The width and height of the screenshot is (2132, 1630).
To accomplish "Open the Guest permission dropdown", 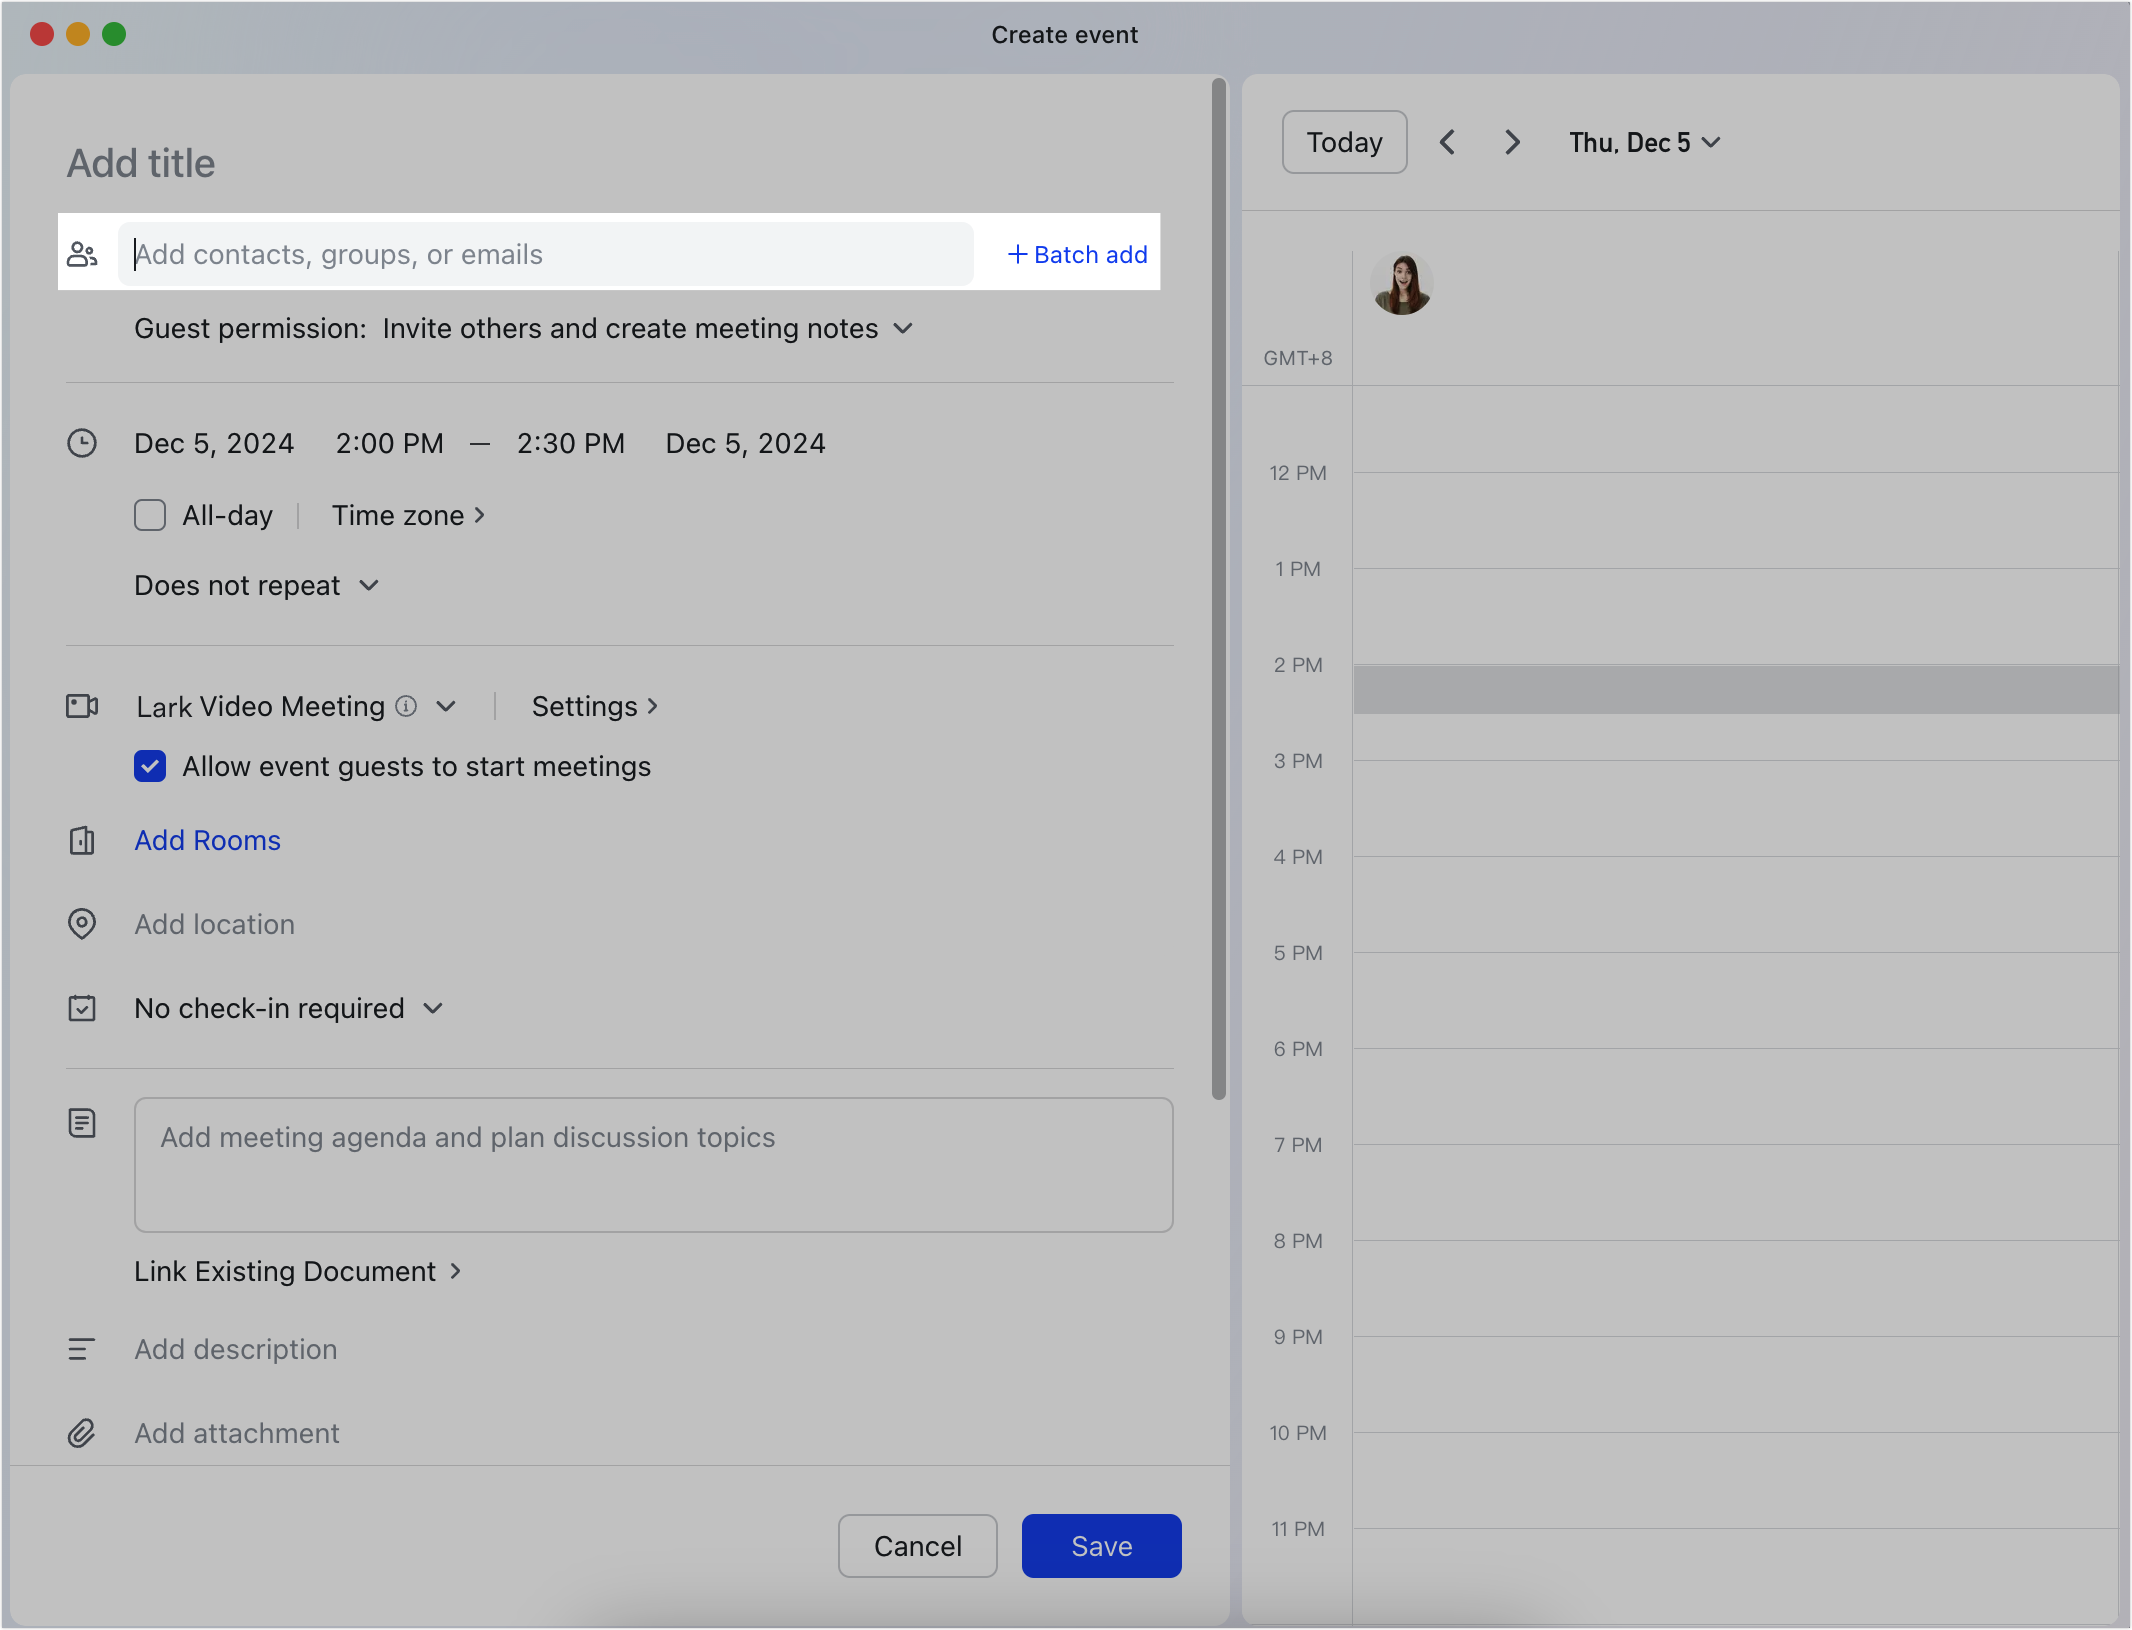I will tap(903, 328).
